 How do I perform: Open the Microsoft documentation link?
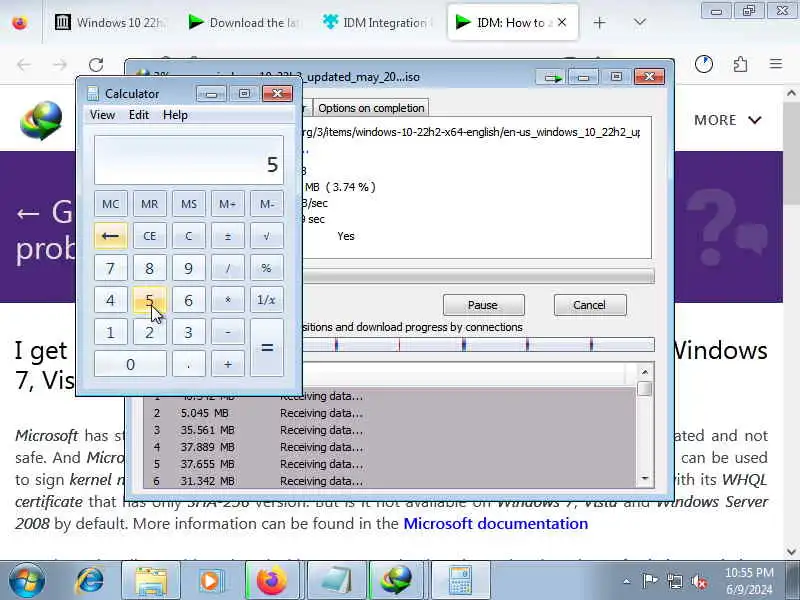click(x=495, y=523)
